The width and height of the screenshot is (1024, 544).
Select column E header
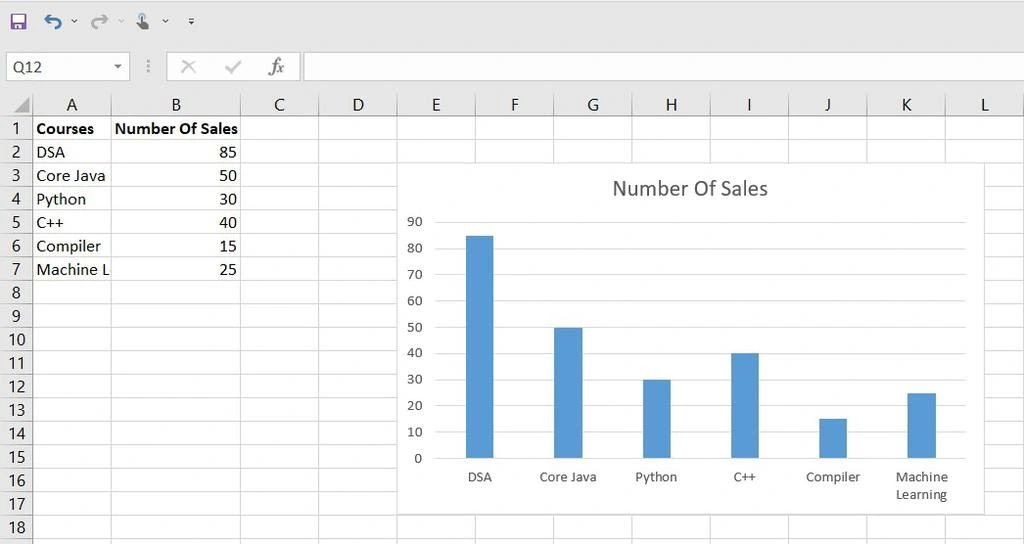coord(436,104)
